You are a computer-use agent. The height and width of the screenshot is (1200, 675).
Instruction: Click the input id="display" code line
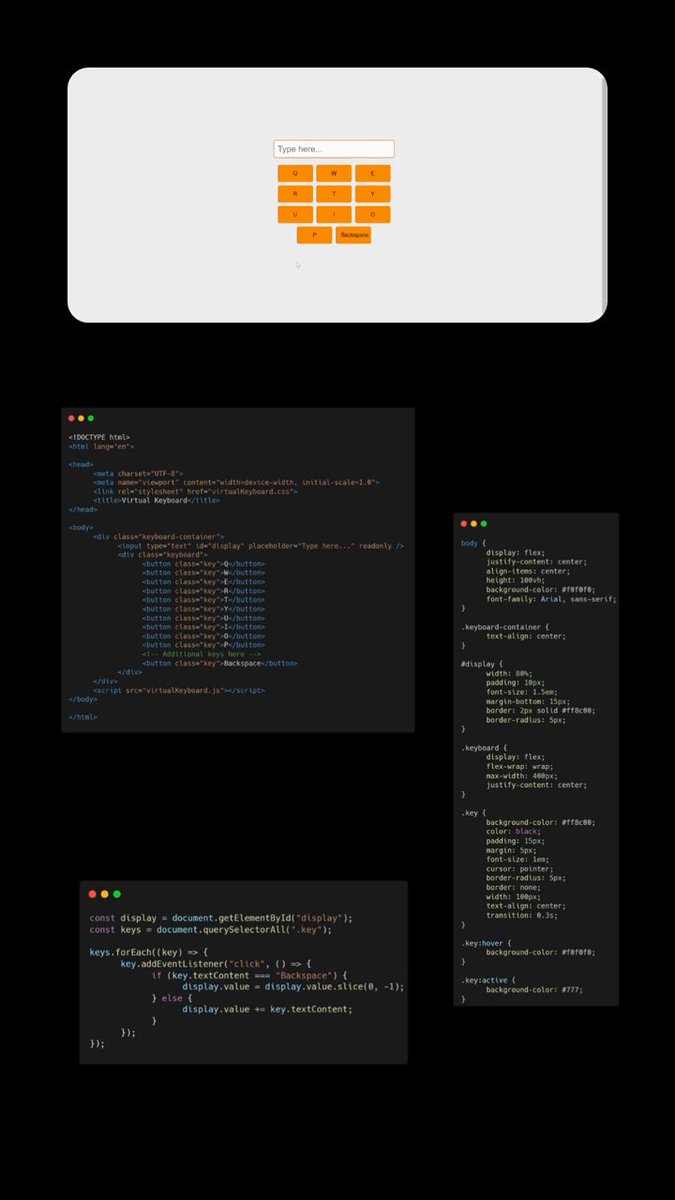(261, 546)
